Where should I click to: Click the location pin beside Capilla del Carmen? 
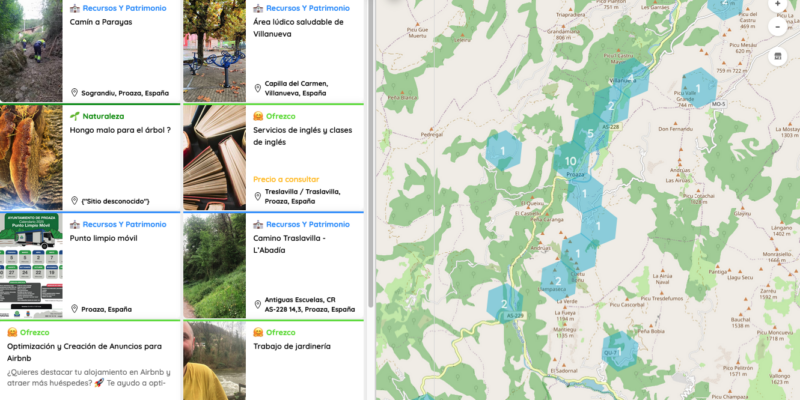tap(258, 88)
